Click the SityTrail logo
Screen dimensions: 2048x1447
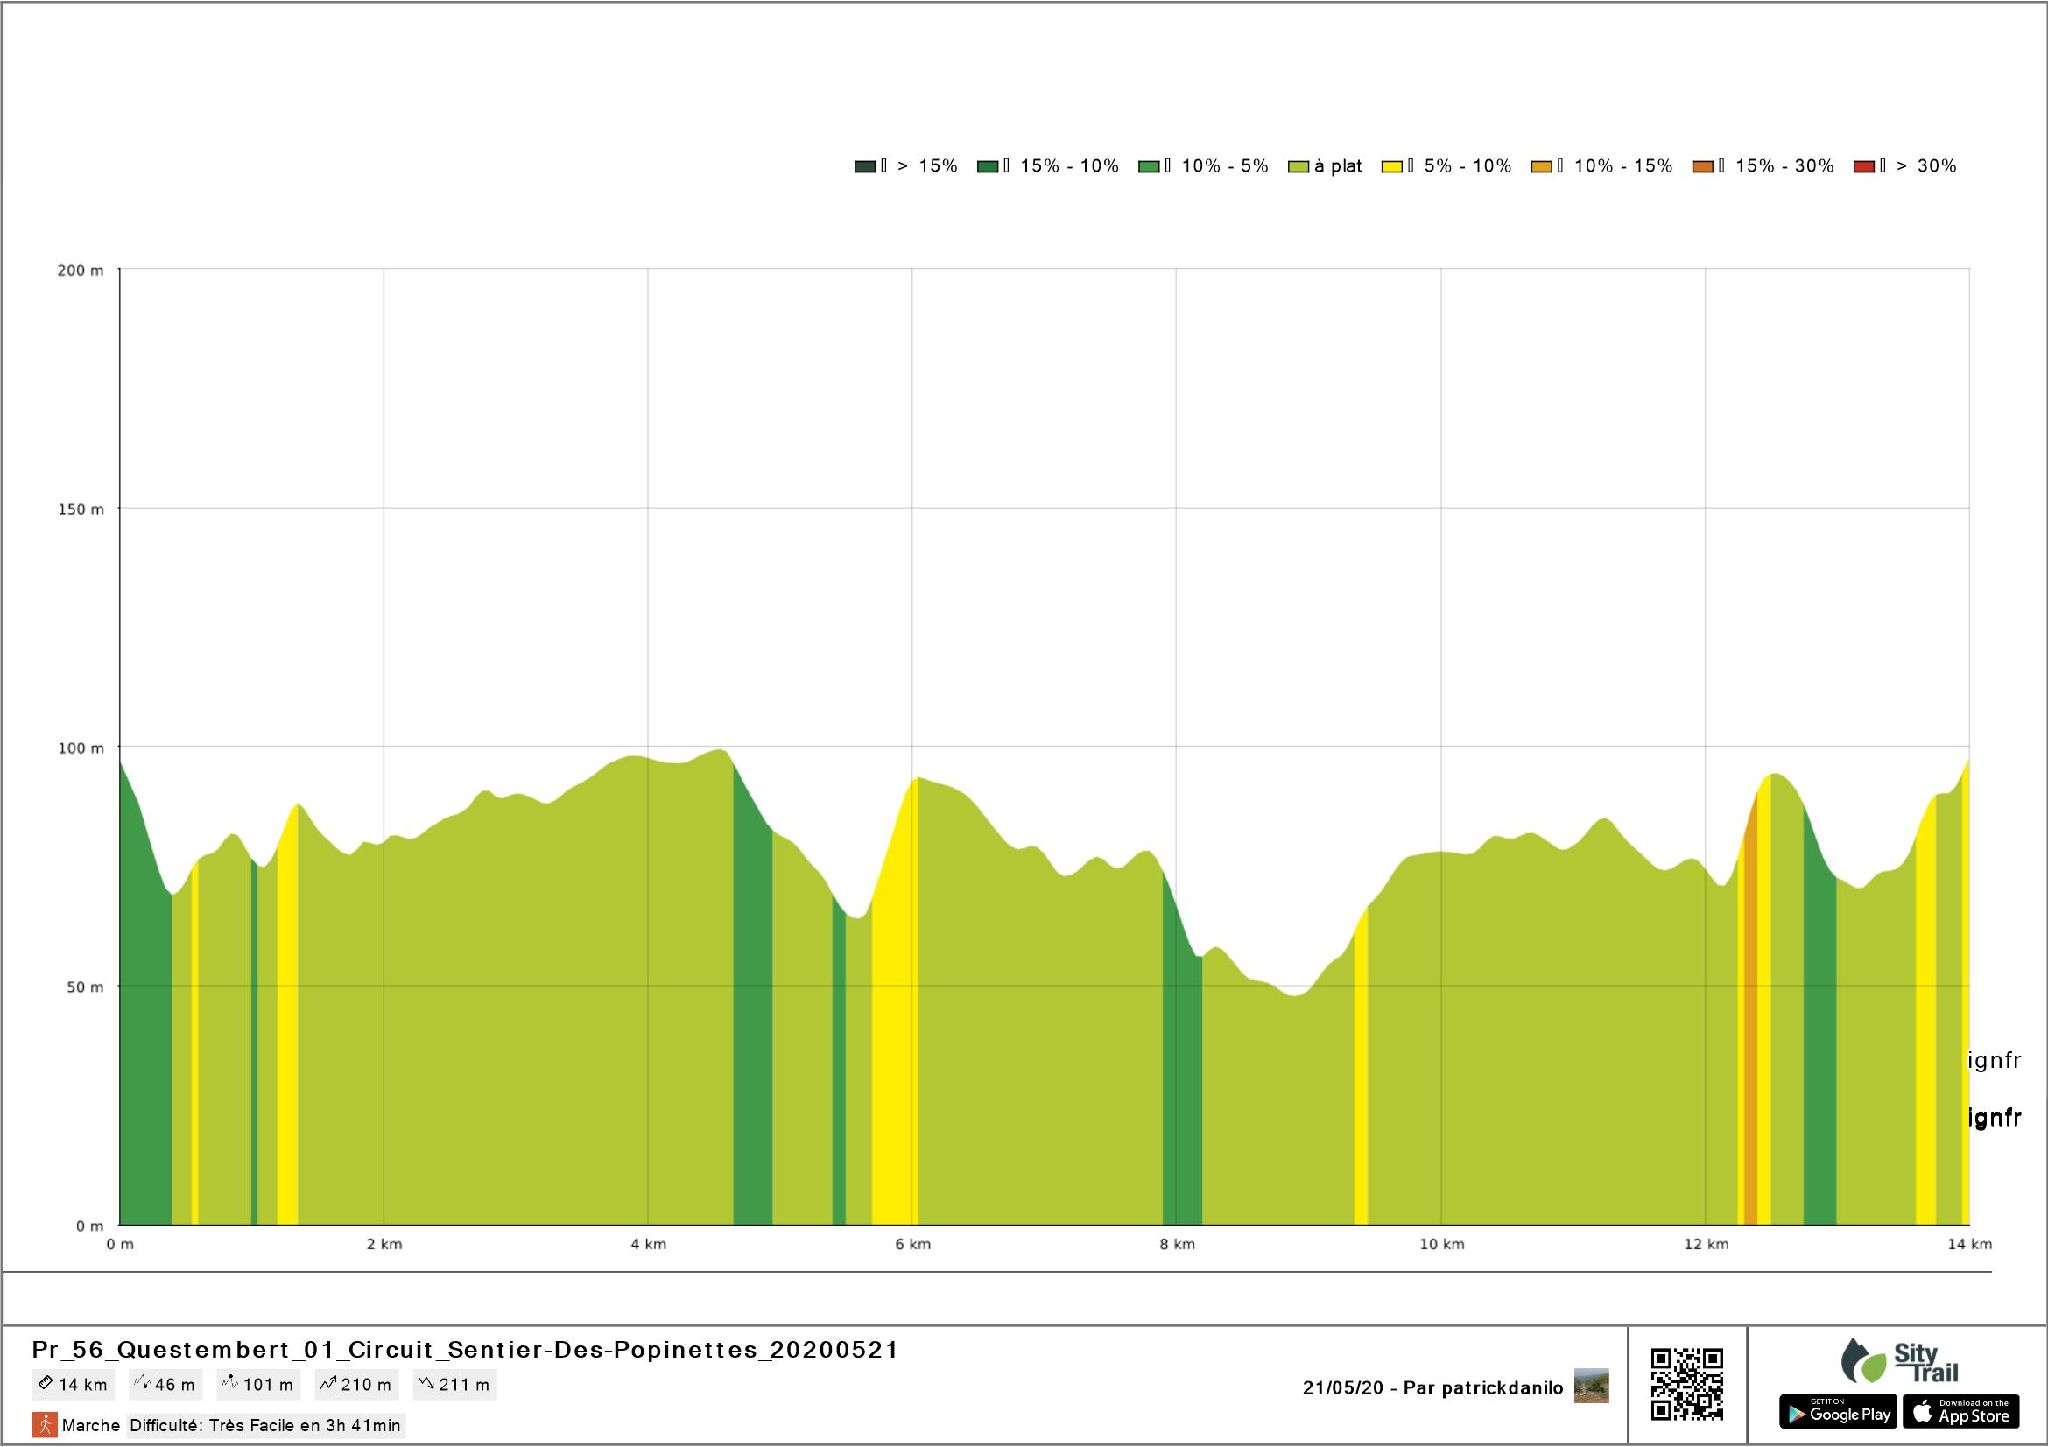coord(1899,1362)
